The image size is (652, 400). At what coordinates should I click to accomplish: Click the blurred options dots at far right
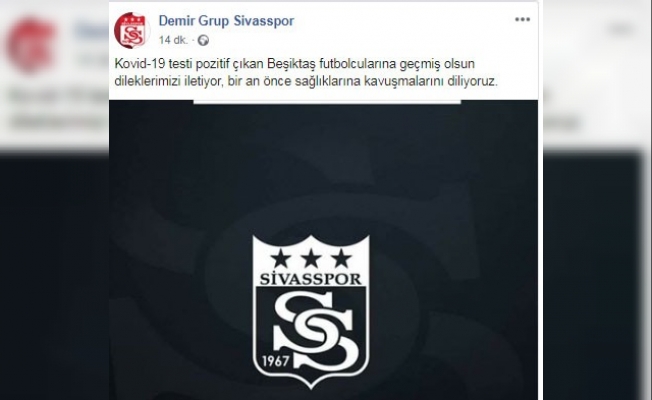click(x=620, y=29)
